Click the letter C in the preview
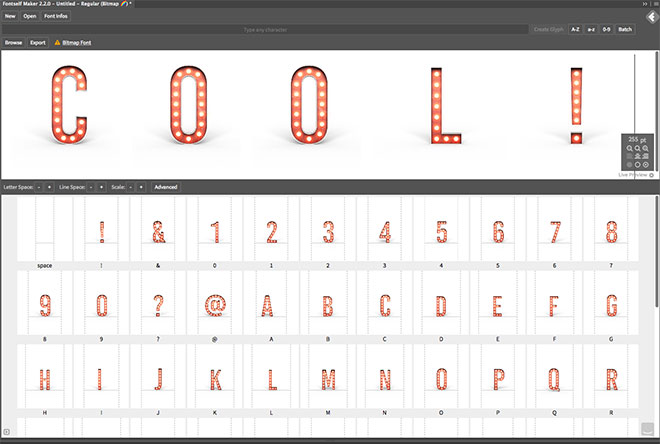The width and height of the screenshot is (660, 444). point(69,104)
